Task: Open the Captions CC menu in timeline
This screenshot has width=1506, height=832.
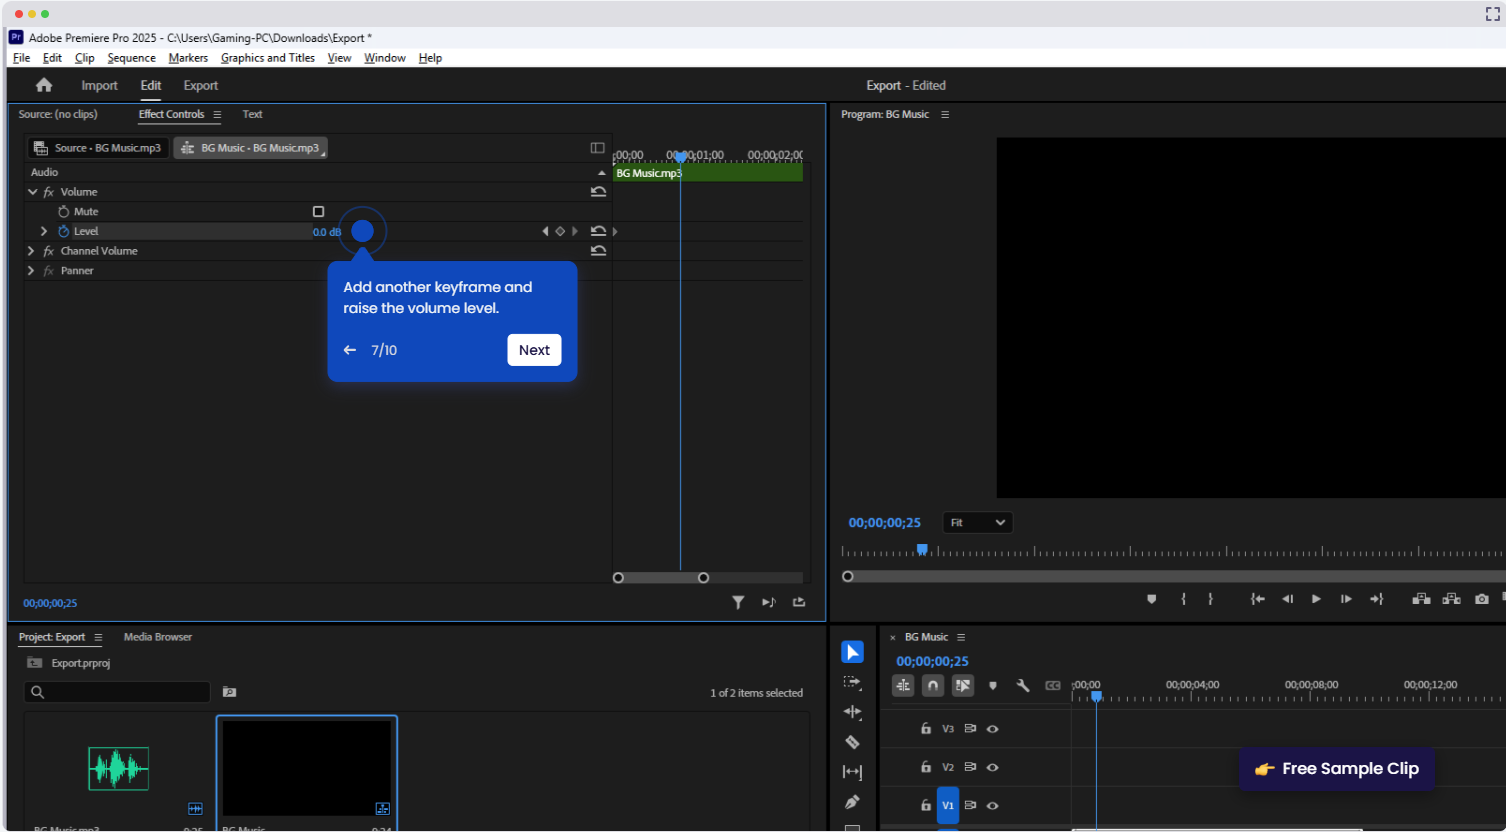Action: pyautogui.click(x=1053, y=685)
